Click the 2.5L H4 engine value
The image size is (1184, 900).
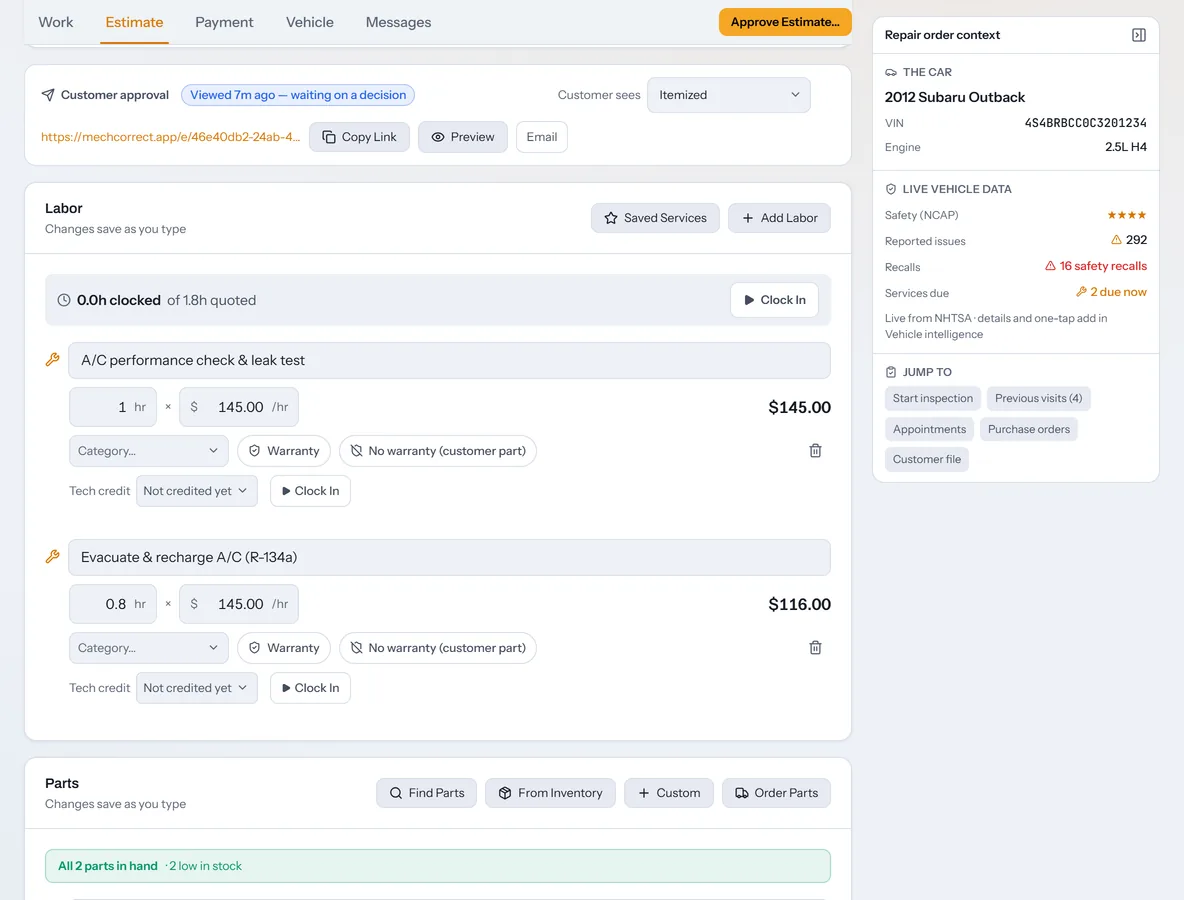pyautogui.click(x=1125, y=147)
